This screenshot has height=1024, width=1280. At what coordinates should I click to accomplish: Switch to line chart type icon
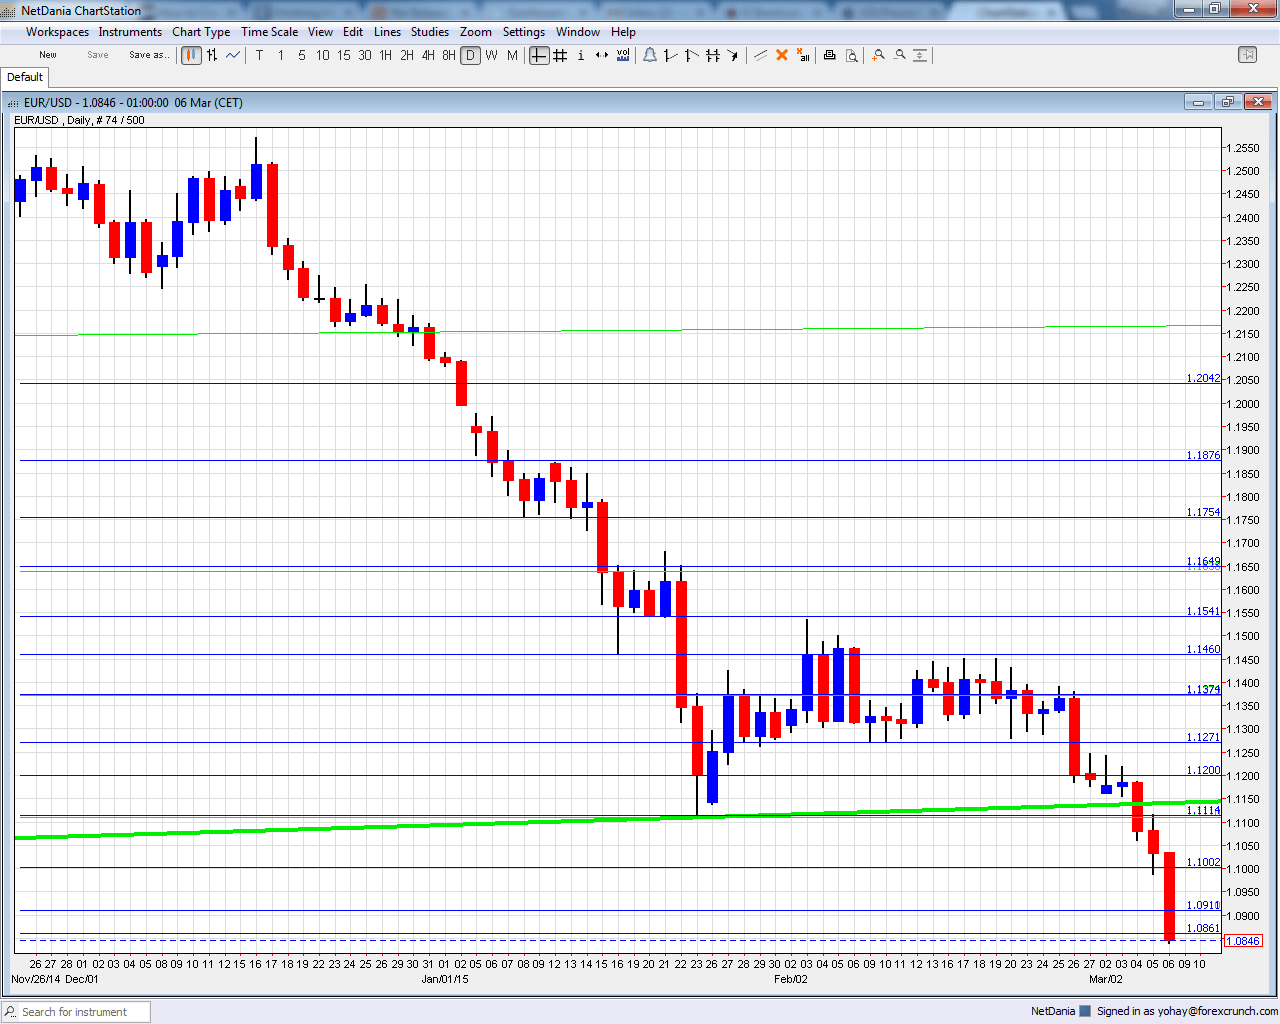(x=233, y=55)
